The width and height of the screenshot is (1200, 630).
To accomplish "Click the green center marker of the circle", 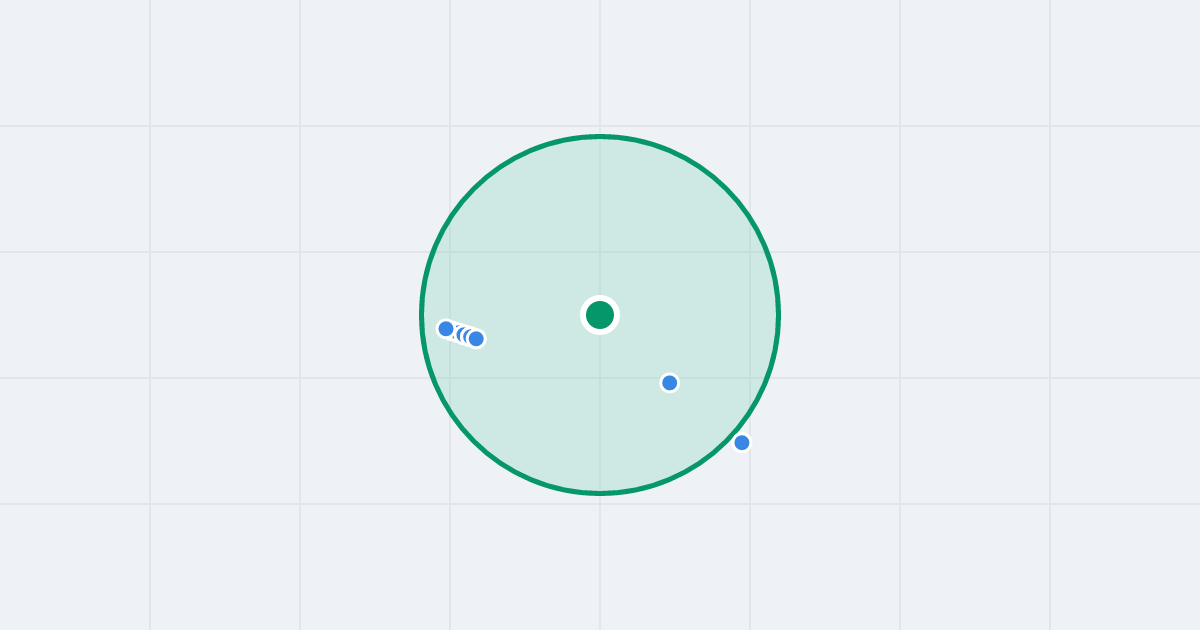I will (x=600, y=315).
